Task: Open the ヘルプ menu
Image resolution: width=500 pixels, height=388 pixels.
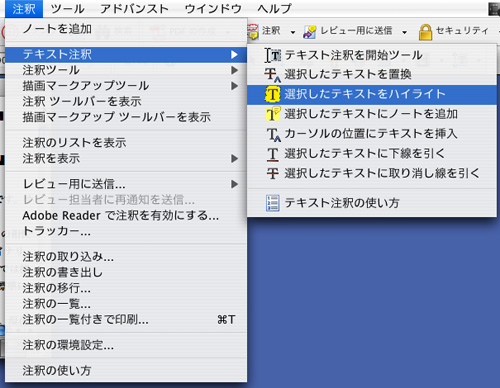Action: tap(274, 9)
